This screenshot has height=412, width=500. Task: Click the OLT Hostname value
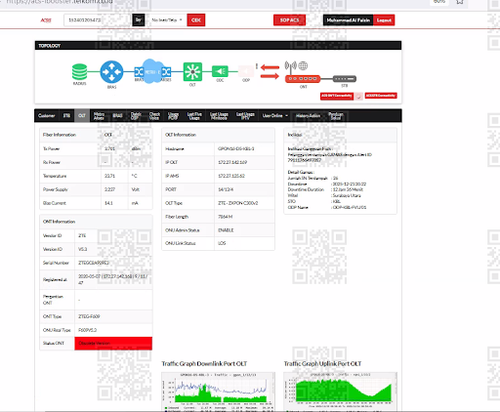pos(236,149)
